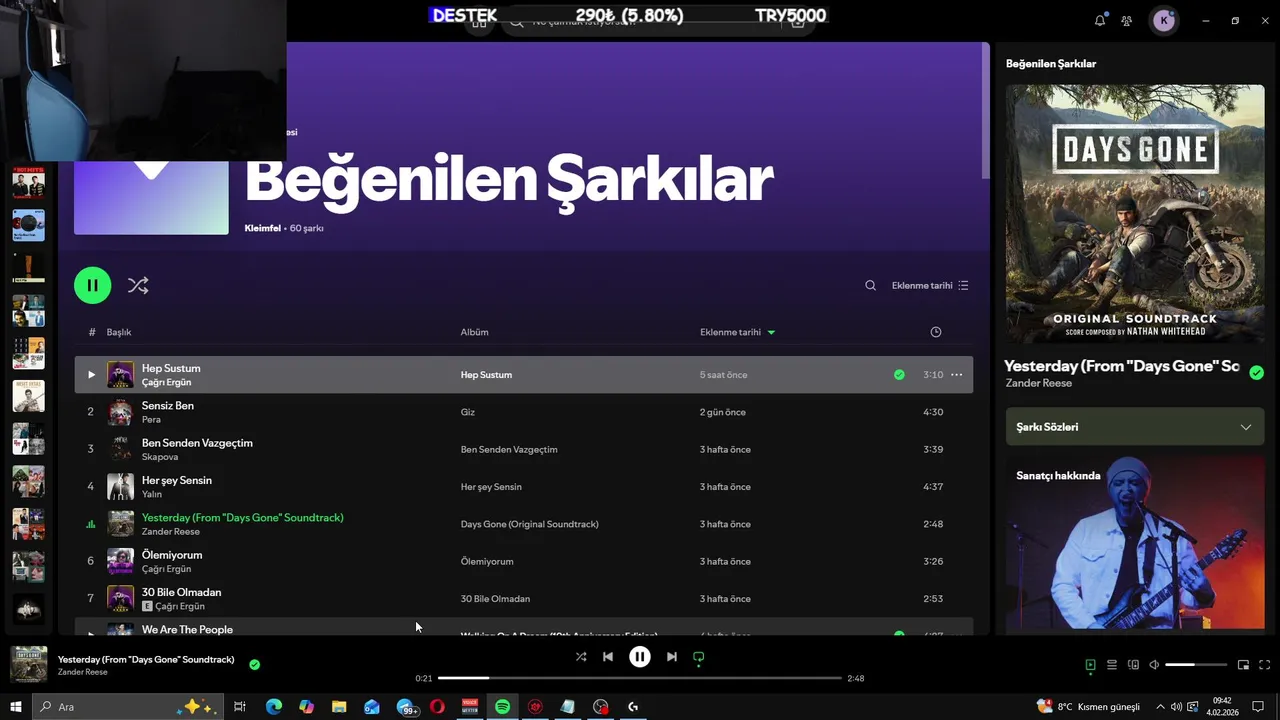Open Zander Reese artist link in the right panel

(1038, 383)
